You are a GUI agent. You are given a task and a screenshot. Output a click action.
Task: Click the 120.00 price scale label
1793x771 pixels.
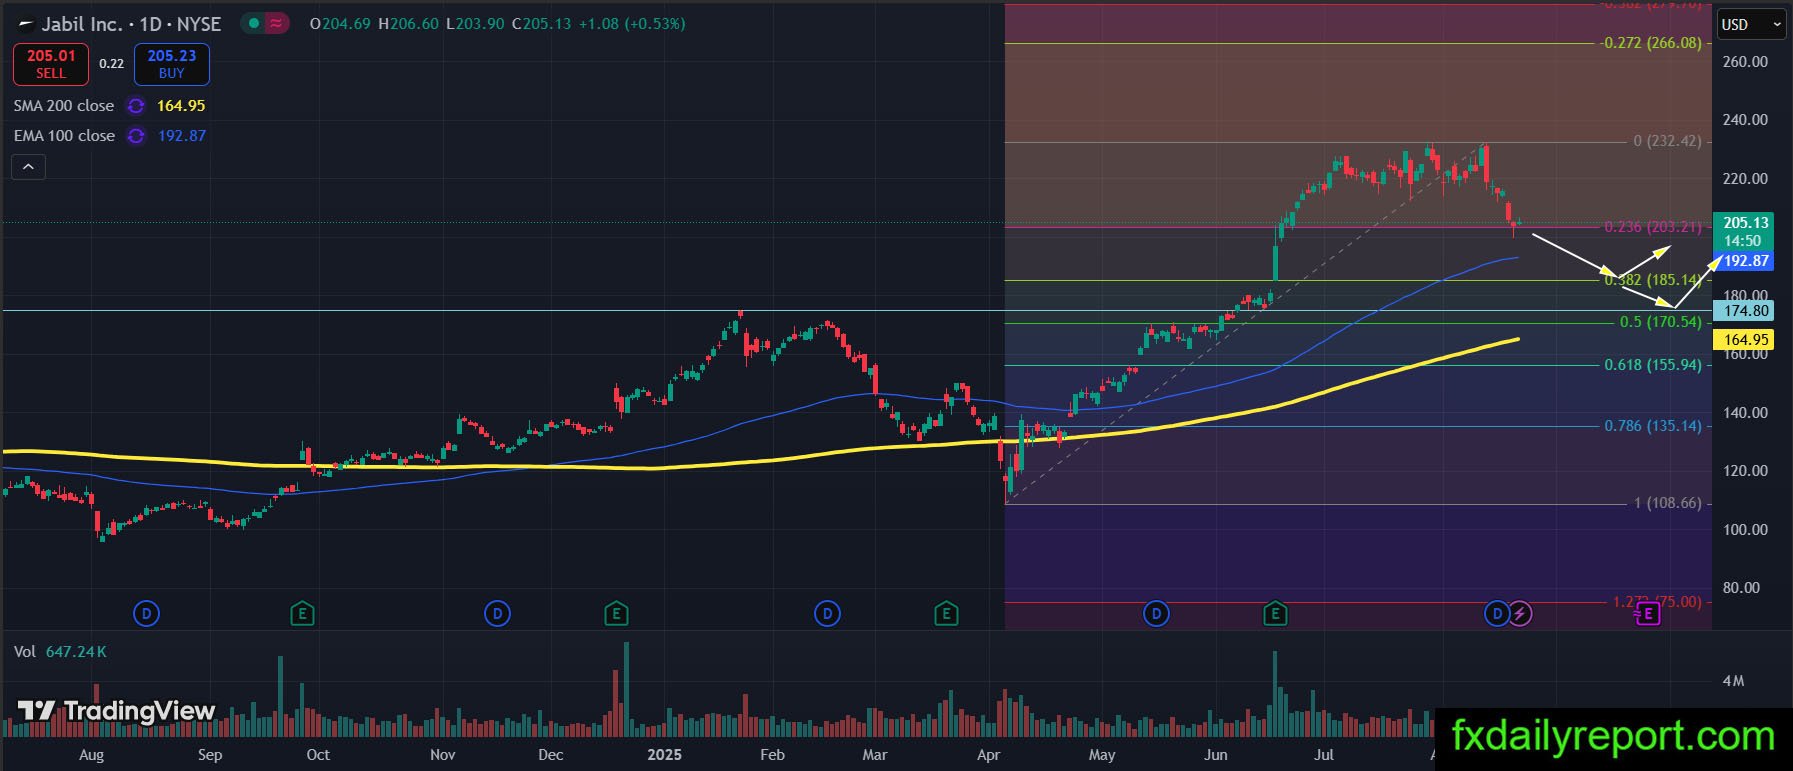[1745, 471]
